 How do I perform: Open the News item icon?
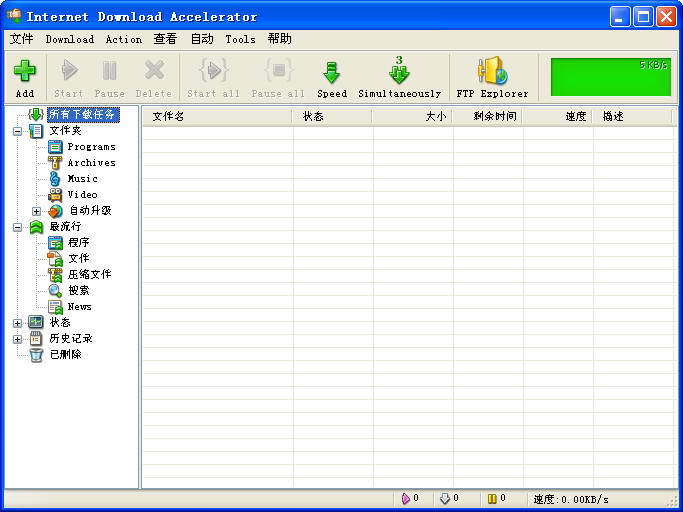55,307
